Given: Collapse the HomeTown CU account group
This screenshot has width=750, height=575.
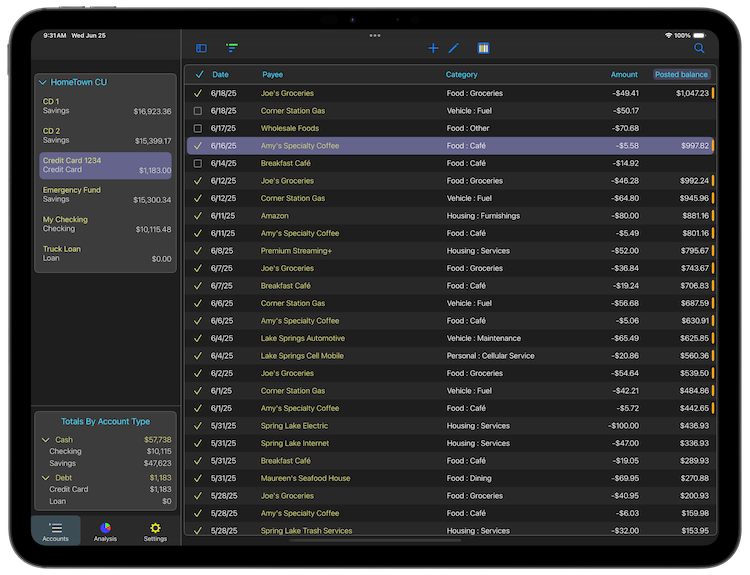Looking at the screenshot, I should click(43, 82).
